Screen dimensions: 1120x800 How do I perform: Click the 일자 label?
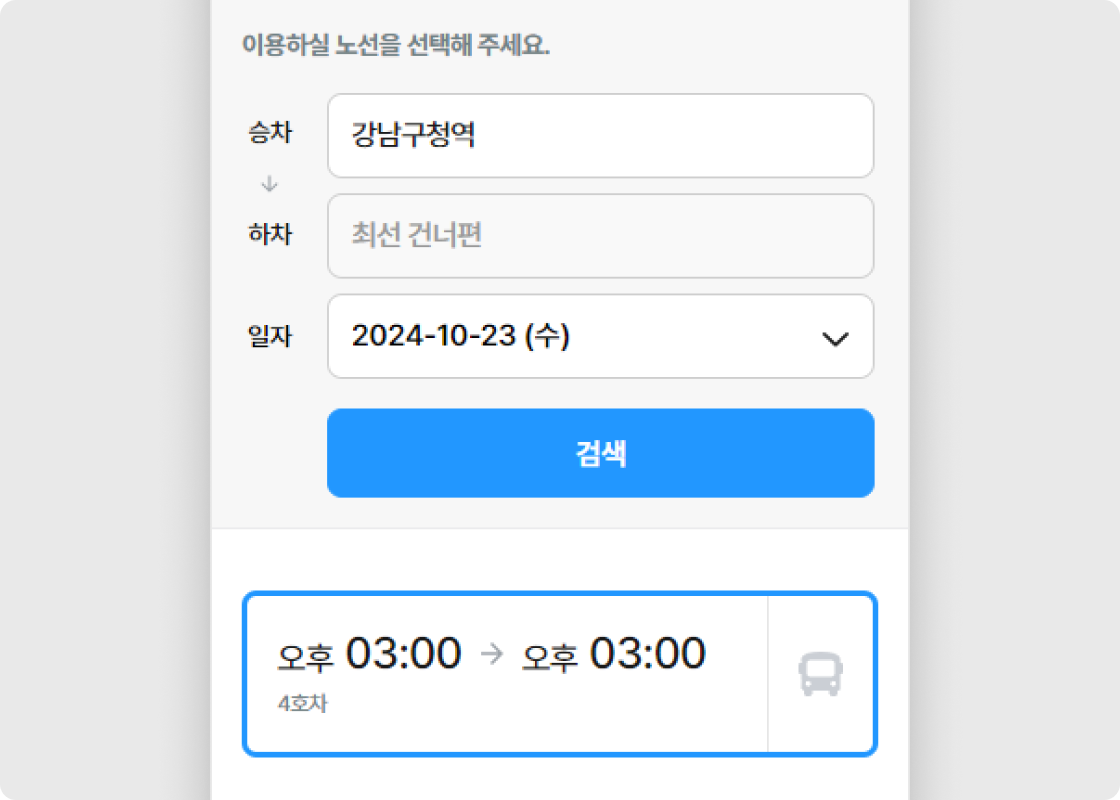tap(270, 336)
